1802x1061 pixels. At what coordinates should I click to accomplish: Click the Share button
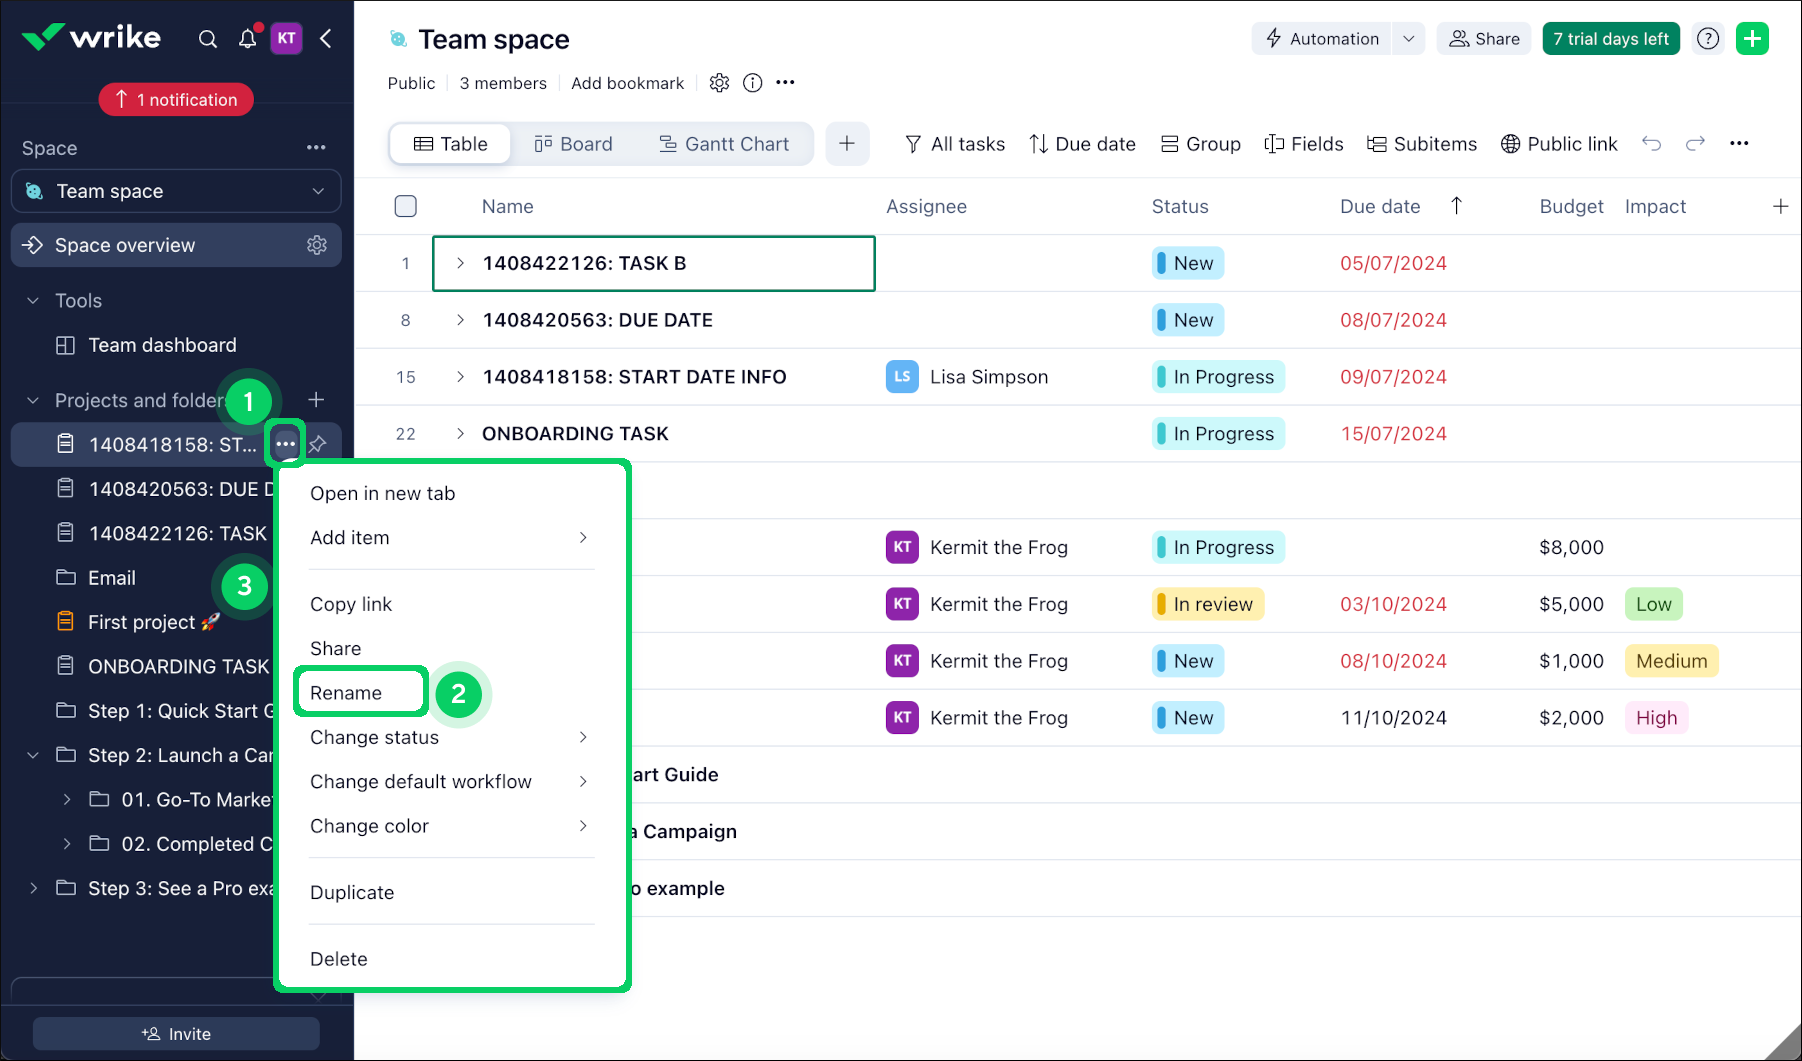coord(1484,39)
